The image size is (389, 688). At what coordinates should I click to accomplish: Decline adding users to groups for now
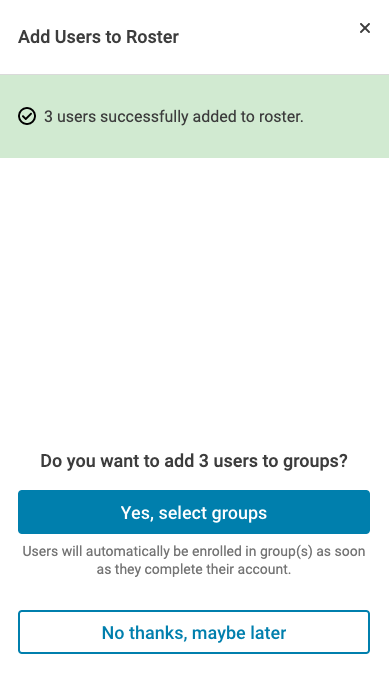[x=194, y=632]
